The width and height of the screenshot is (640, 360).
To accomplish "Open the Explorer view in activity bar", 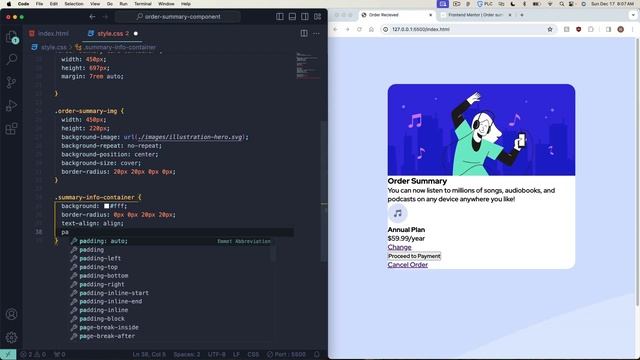I will [x=11, y=37].
